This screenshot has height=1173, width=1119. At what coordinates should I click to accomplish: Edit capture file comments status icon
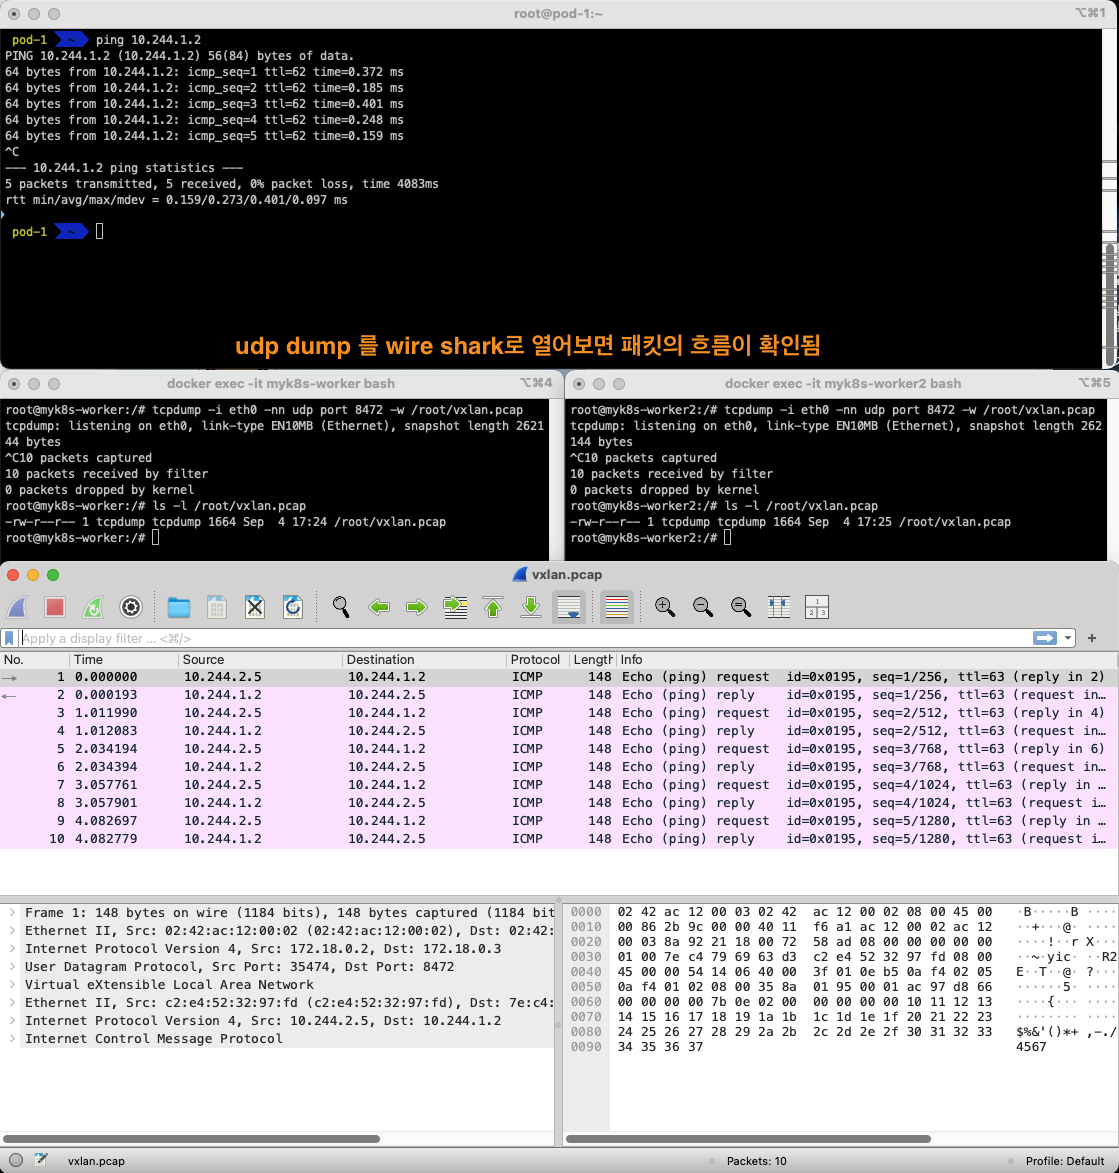coord(41,1160)
